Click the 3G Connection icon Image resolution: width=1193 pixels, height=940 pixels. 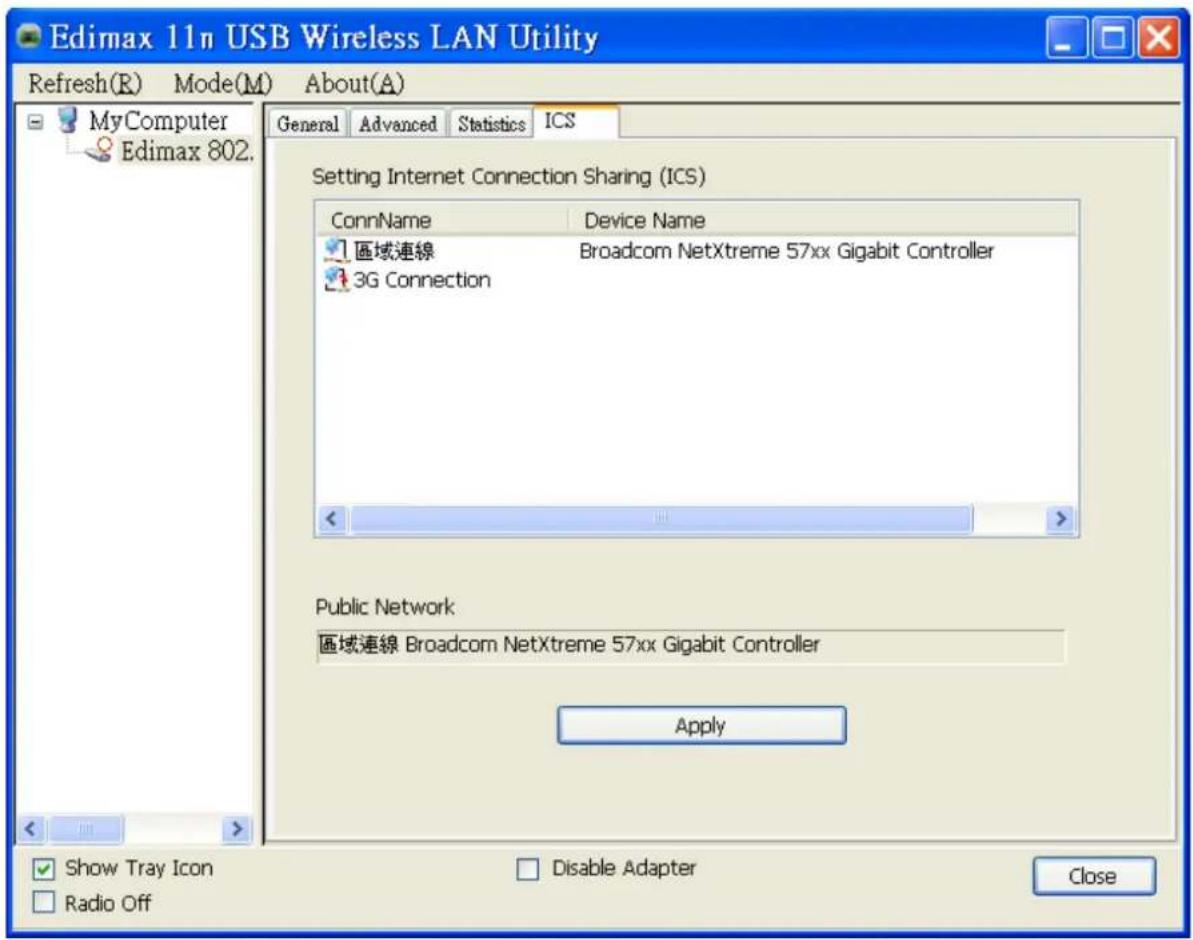pos(336,279)
